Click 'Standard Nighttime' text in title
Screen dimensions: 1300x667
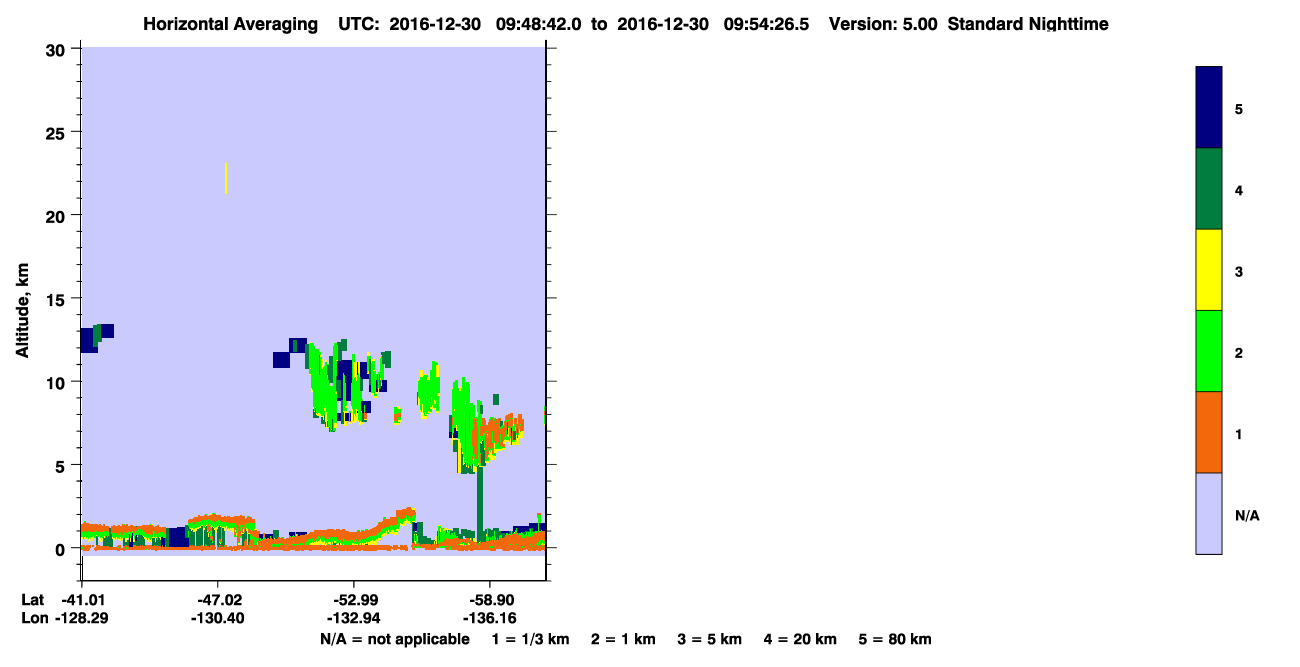click(x=1028, y=24)
